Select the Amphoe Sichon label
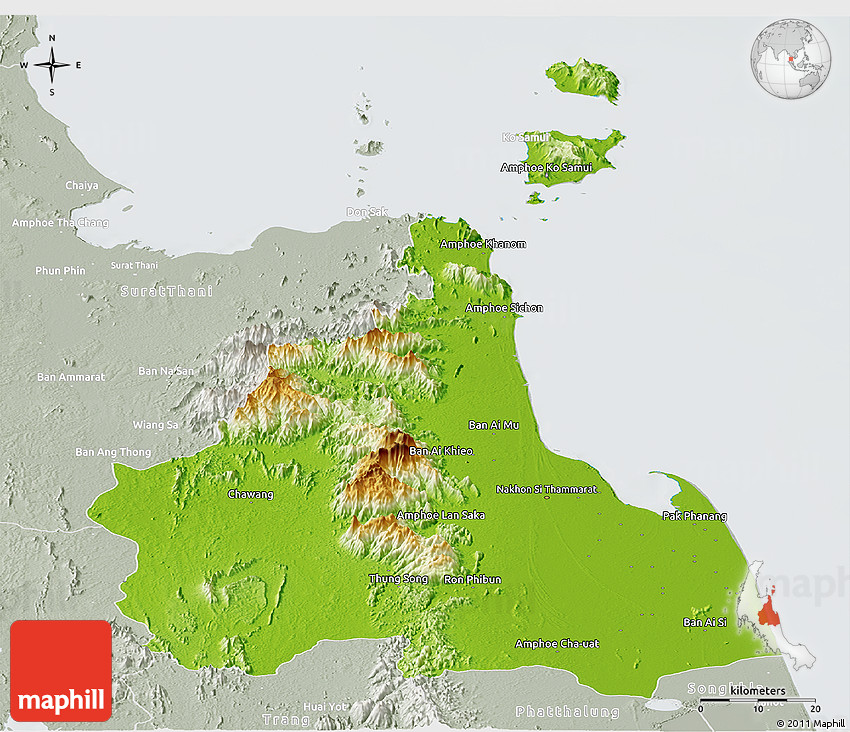850x732 pixels. click(504, 308)
